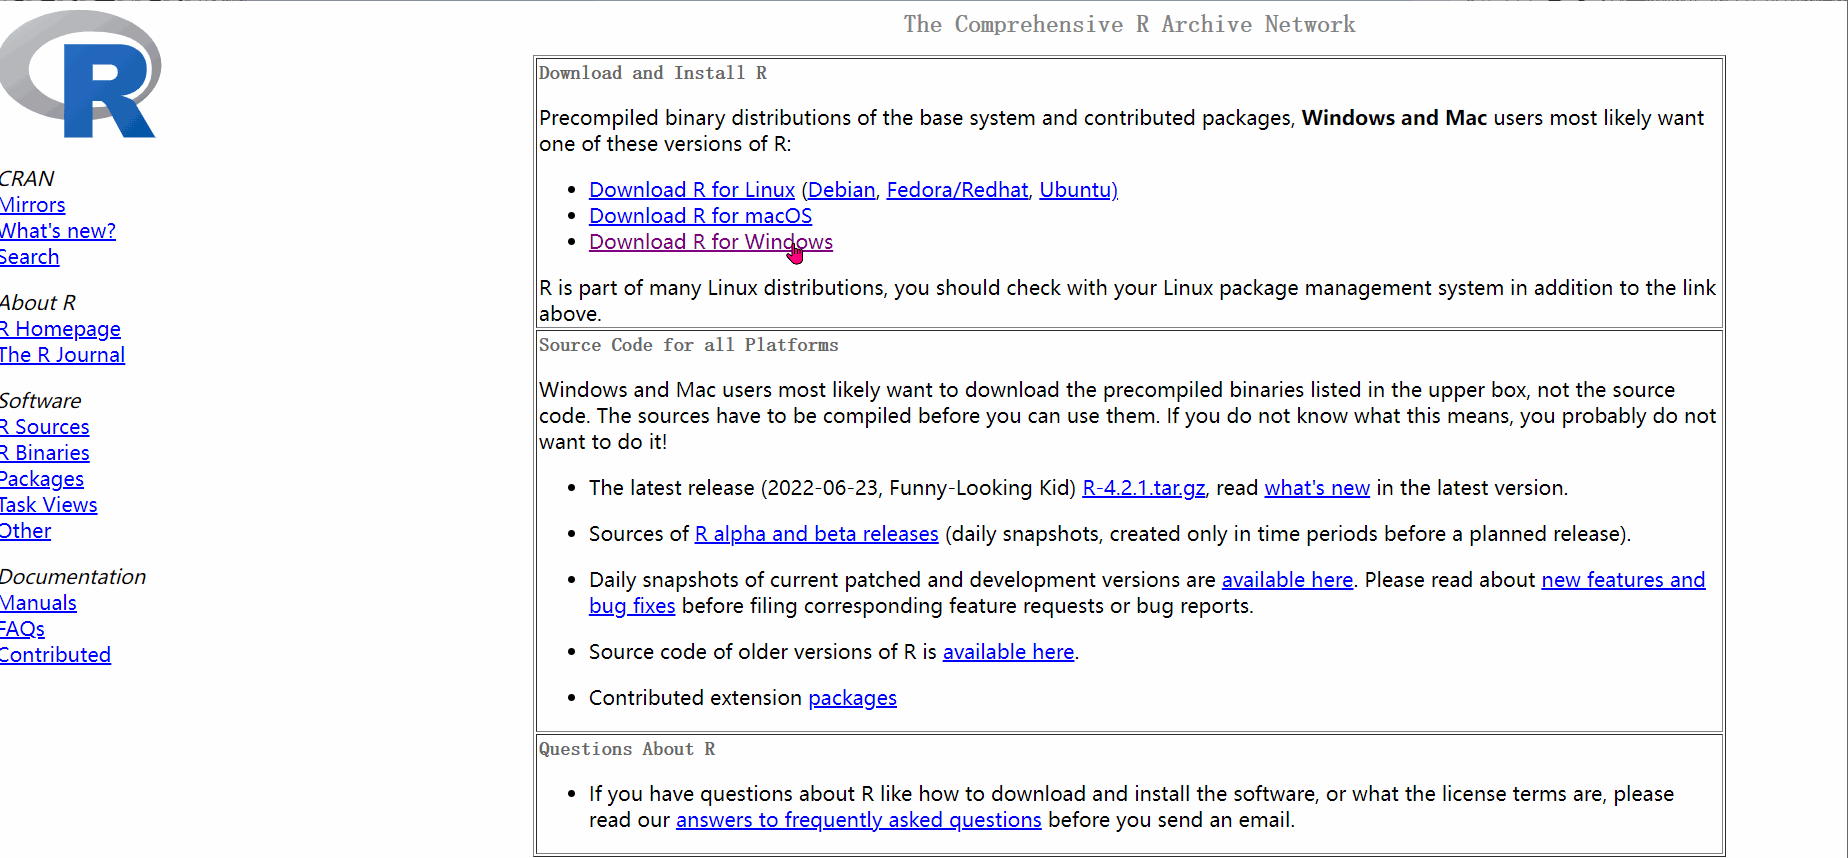Image resolution: width=1848 pixels, height=858 pixels.
Task: Click Download R for Windows
Action: [710, 242]
